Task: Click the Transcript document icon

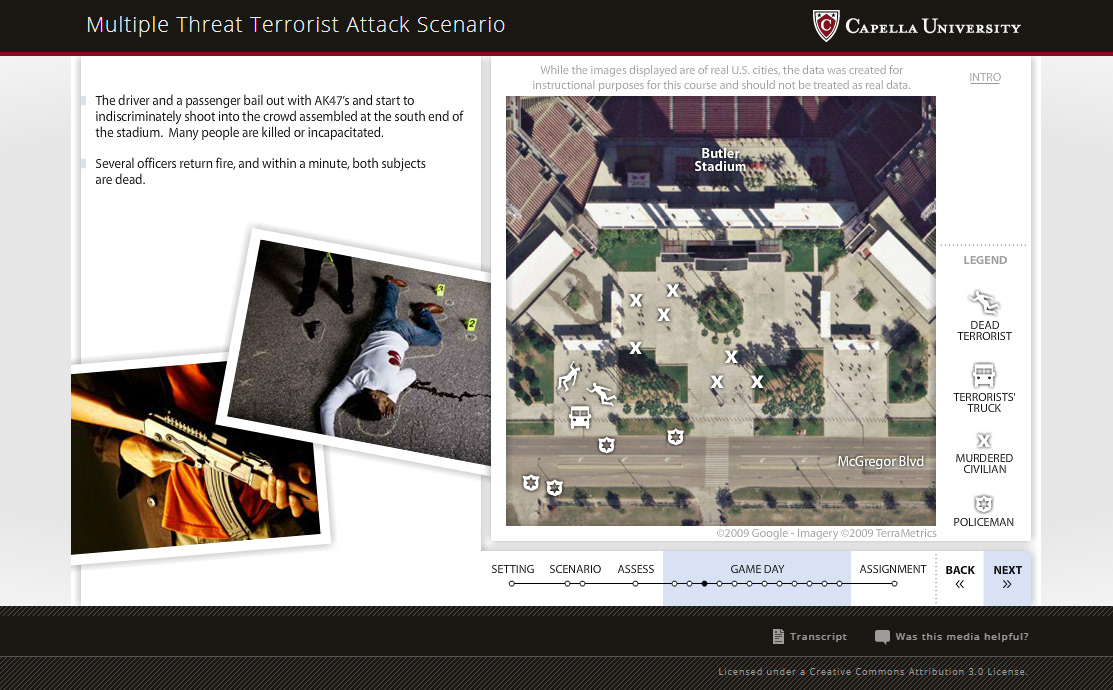Action: tap(778, 636)
